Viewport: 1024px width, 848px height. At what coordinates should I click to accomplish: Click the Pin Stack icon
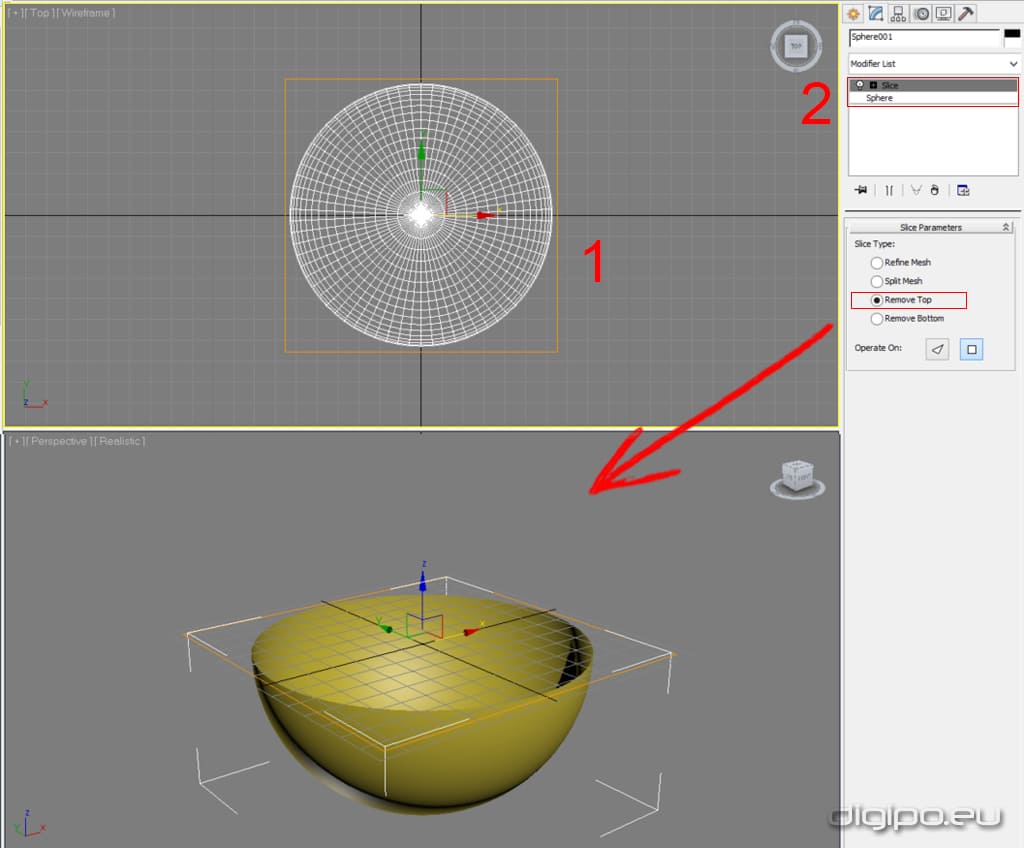(860, 190)
